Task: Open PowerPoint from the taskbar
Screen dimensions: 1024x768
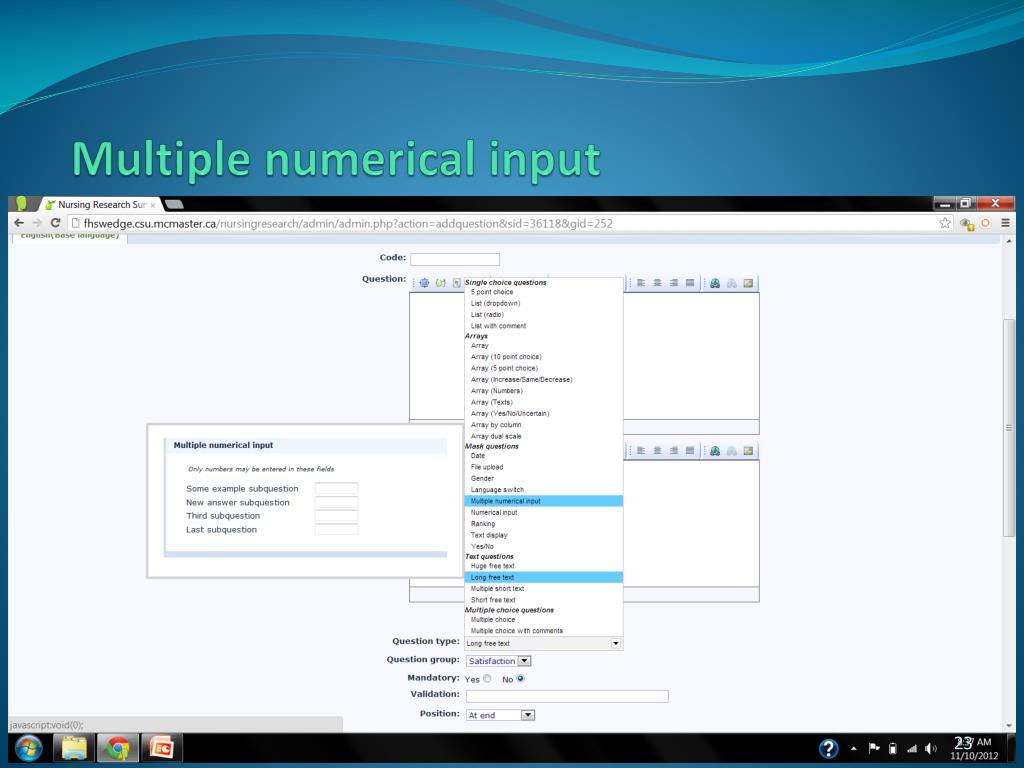Action: 161,748
